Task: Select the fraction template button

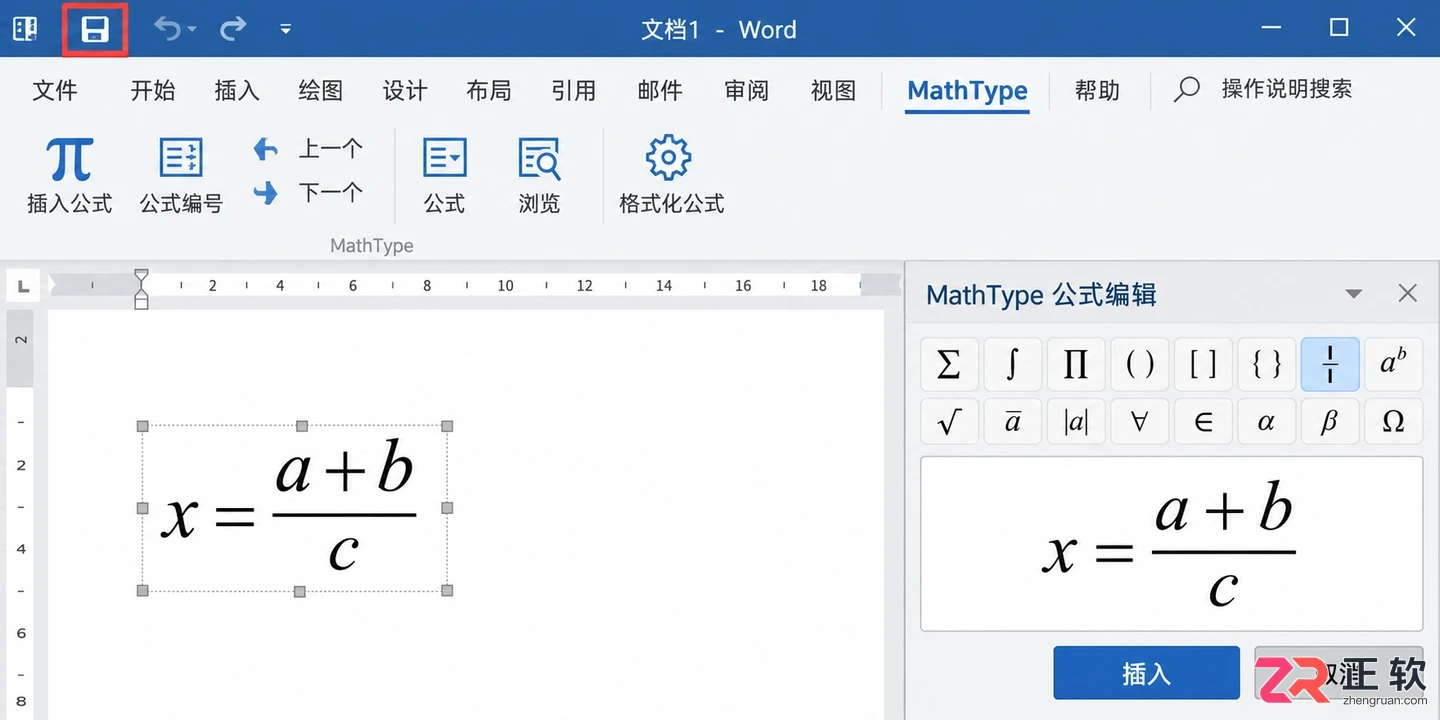Action: (x=1330, y=364)
